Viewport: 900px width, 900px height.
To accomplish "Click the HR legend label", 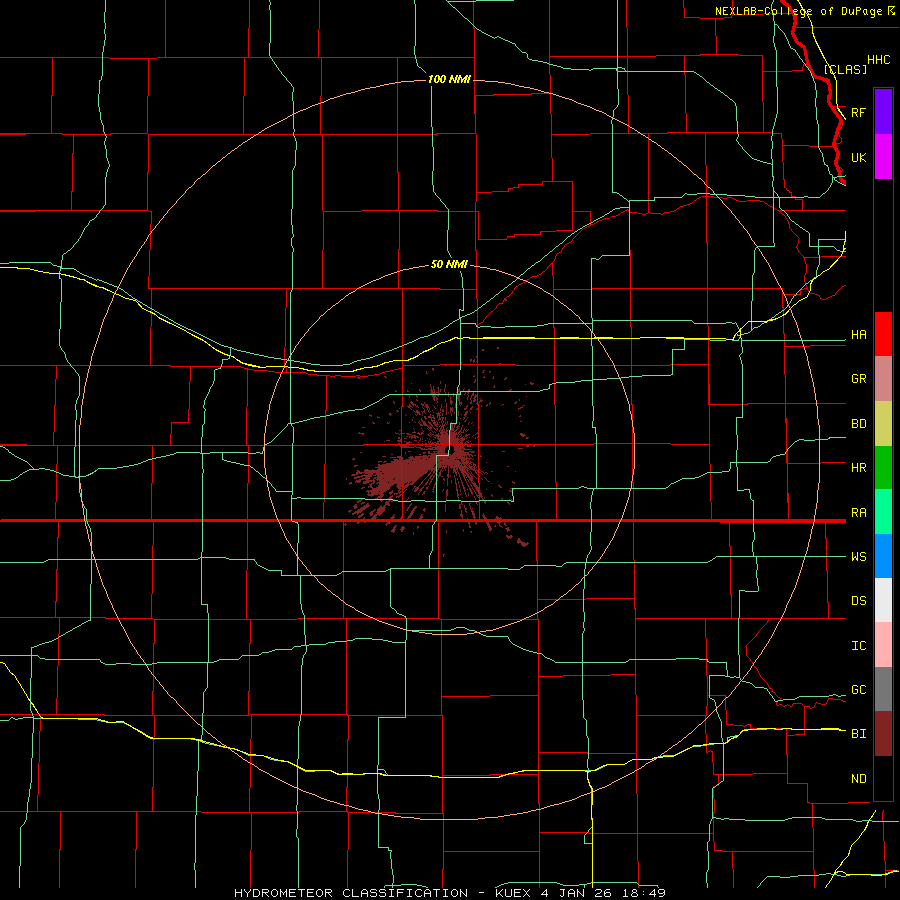I will 858,468.
